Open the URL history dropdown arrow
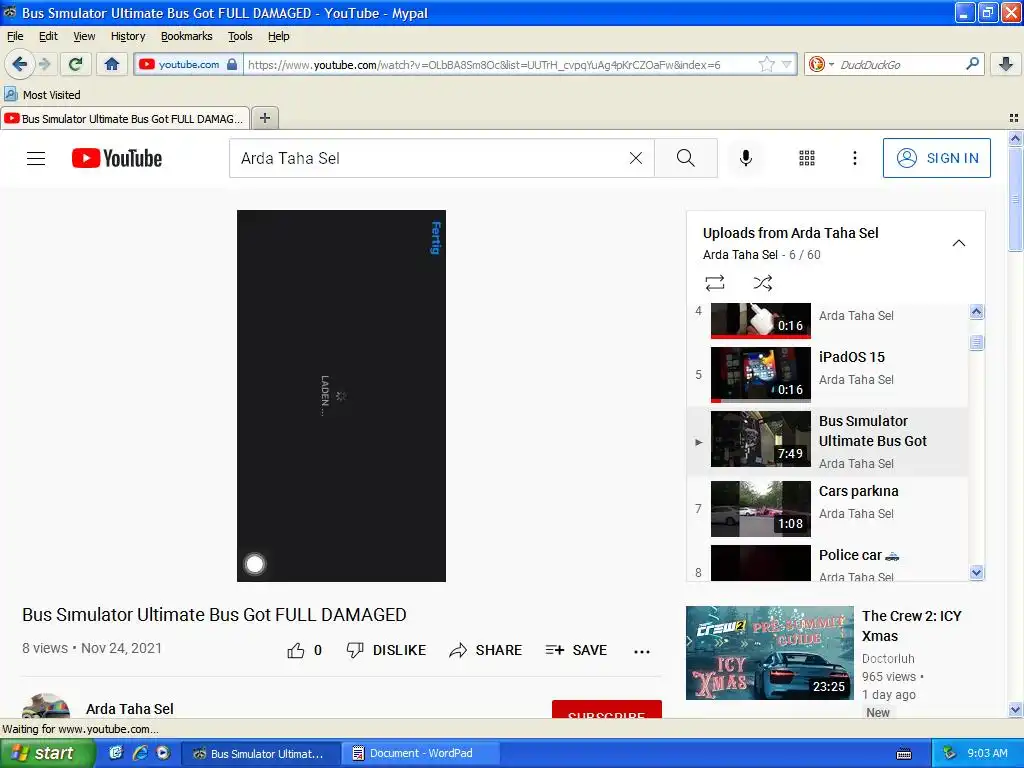 click(787, 65)
